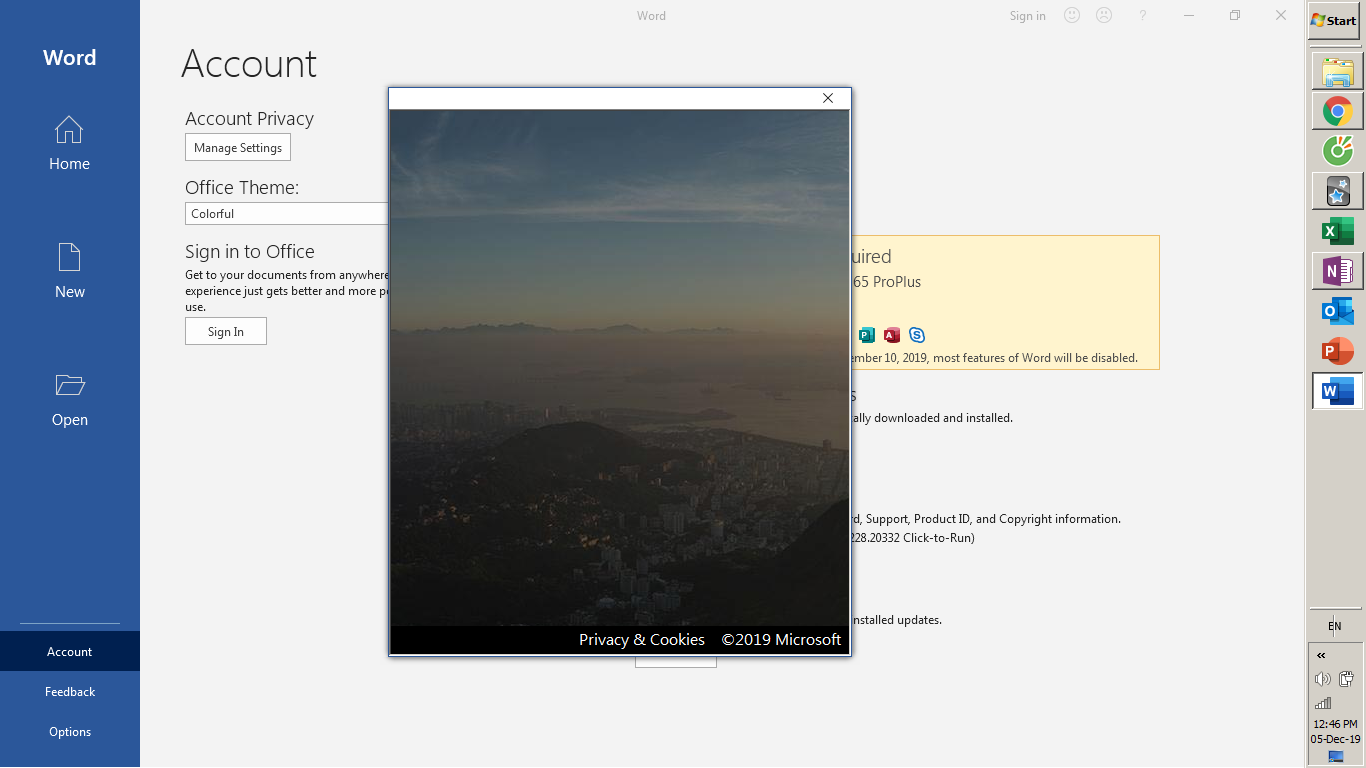Viewport: 1366px width, 768px height.
Task: Click the Sign In button under Sign in to Office
Action: tap(226, 332)
